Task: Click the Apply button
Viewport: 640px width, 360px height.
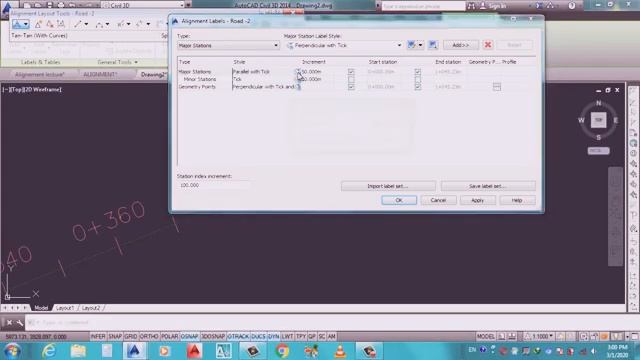Action: (477, 200)
